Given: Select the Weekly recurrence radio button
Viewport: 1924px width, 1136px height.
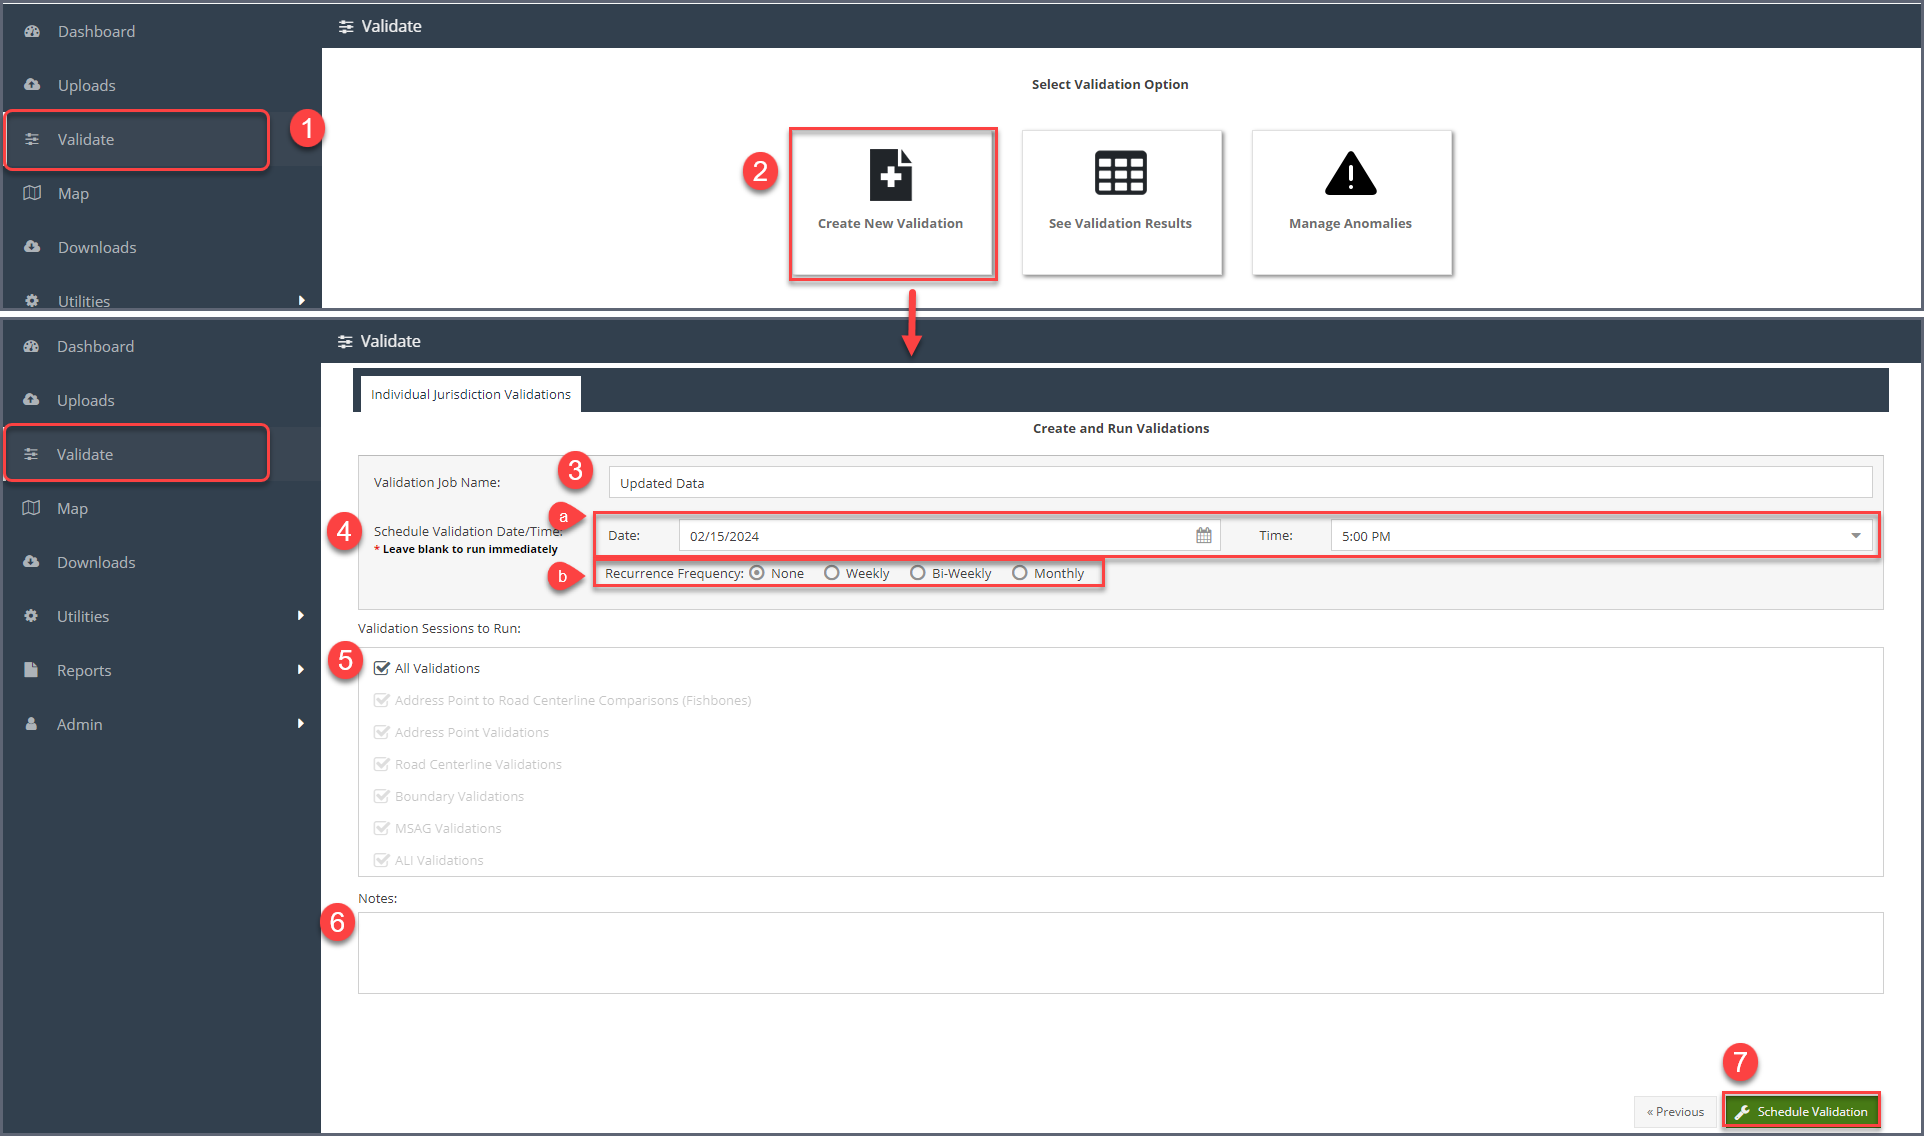Looking at the screenshot, I should (x=831, y=573).
